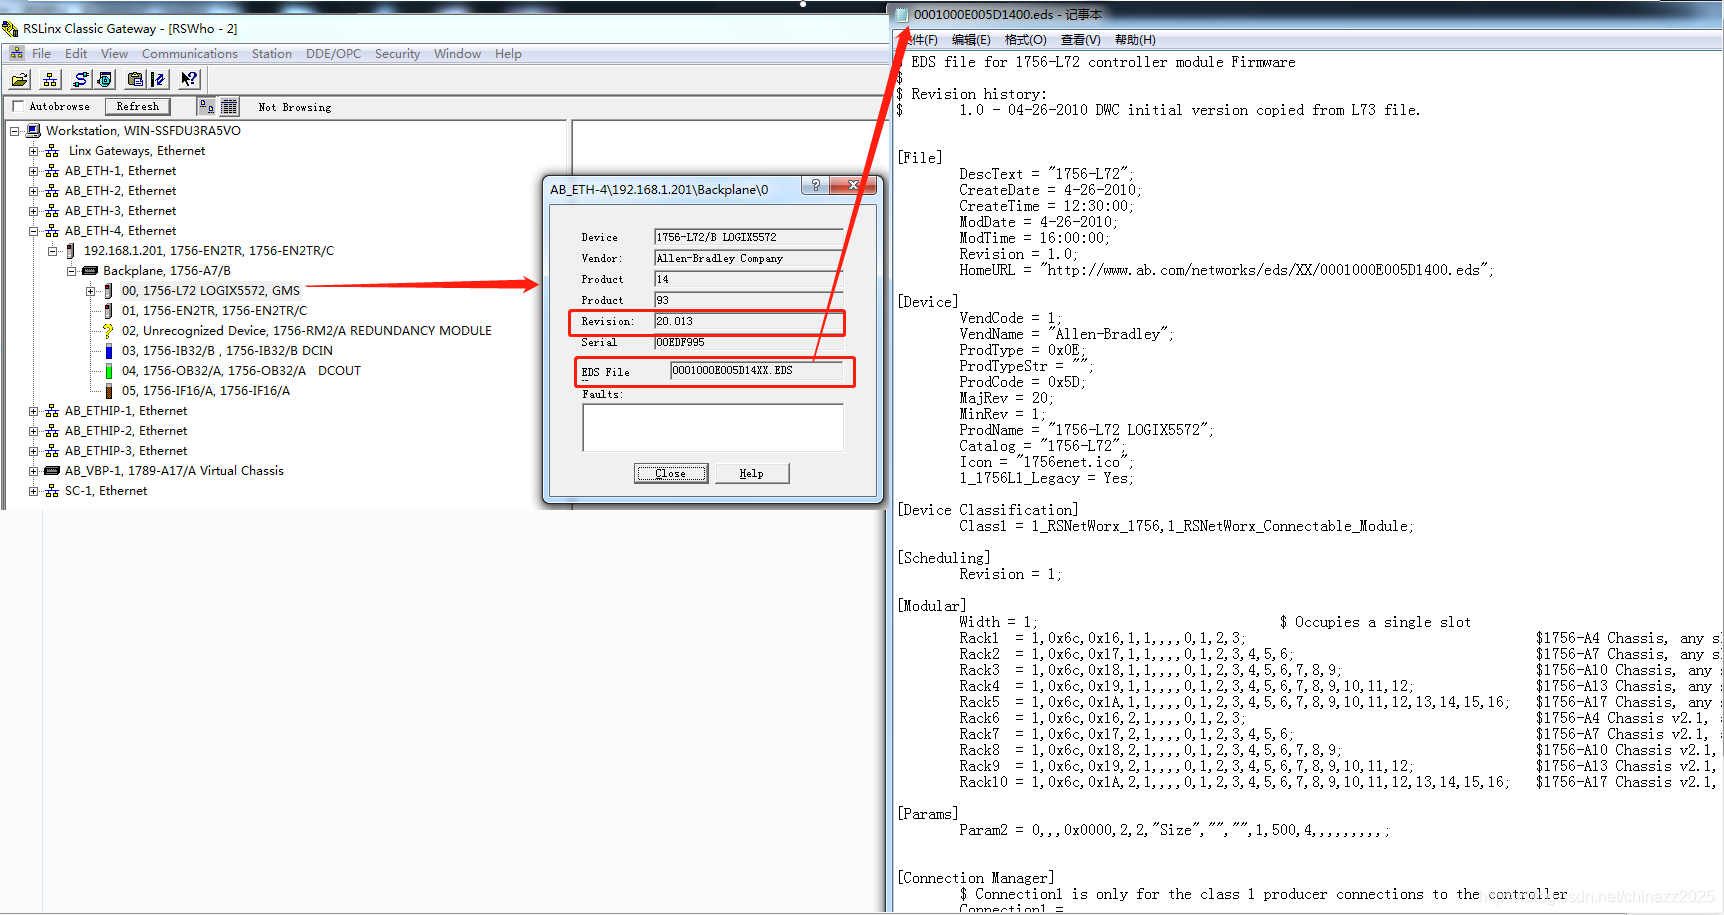Click Copy DDE/OPC link to clipboard icon
The height and width of the screenshot is (915, 1724).
(x=135, y=79)
